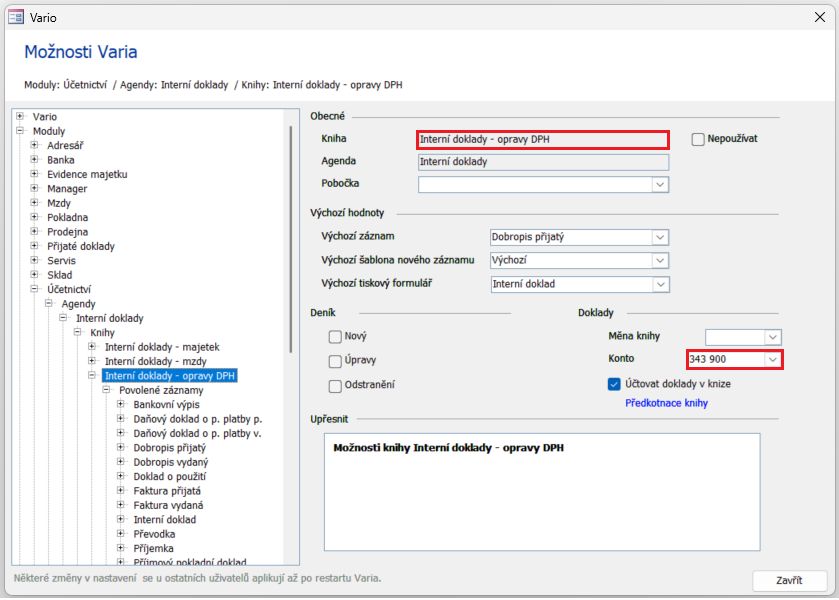Click the Zavřít button
This screenshot has height=600, width=839.
[x=789, y=580]
